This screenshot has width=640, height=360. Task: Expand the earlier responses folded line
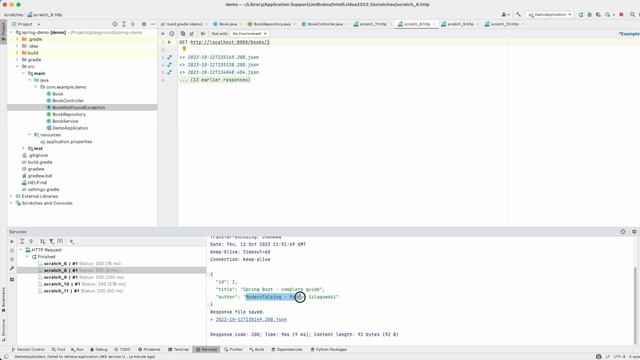pyautogui.click(x=215, y=80)
